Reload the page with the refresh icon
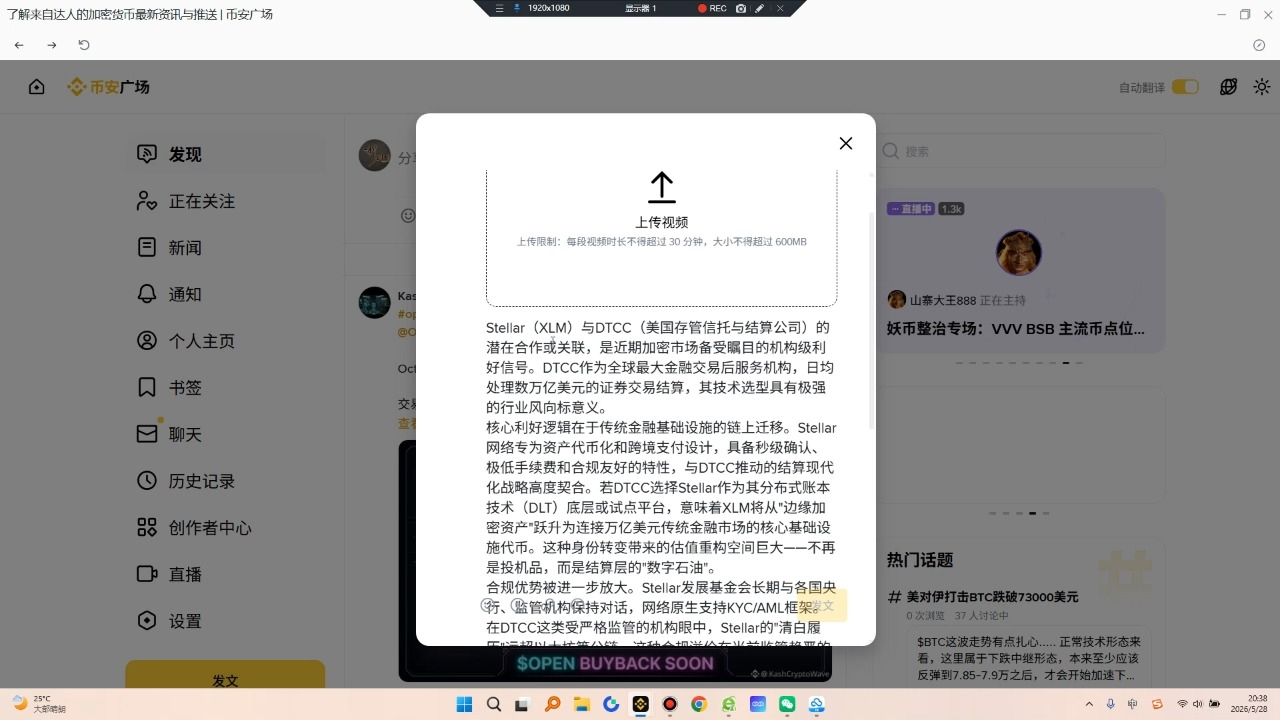The width and height of the screenshot is (1280, 720). pyautogui.click(x=84, y=45)
